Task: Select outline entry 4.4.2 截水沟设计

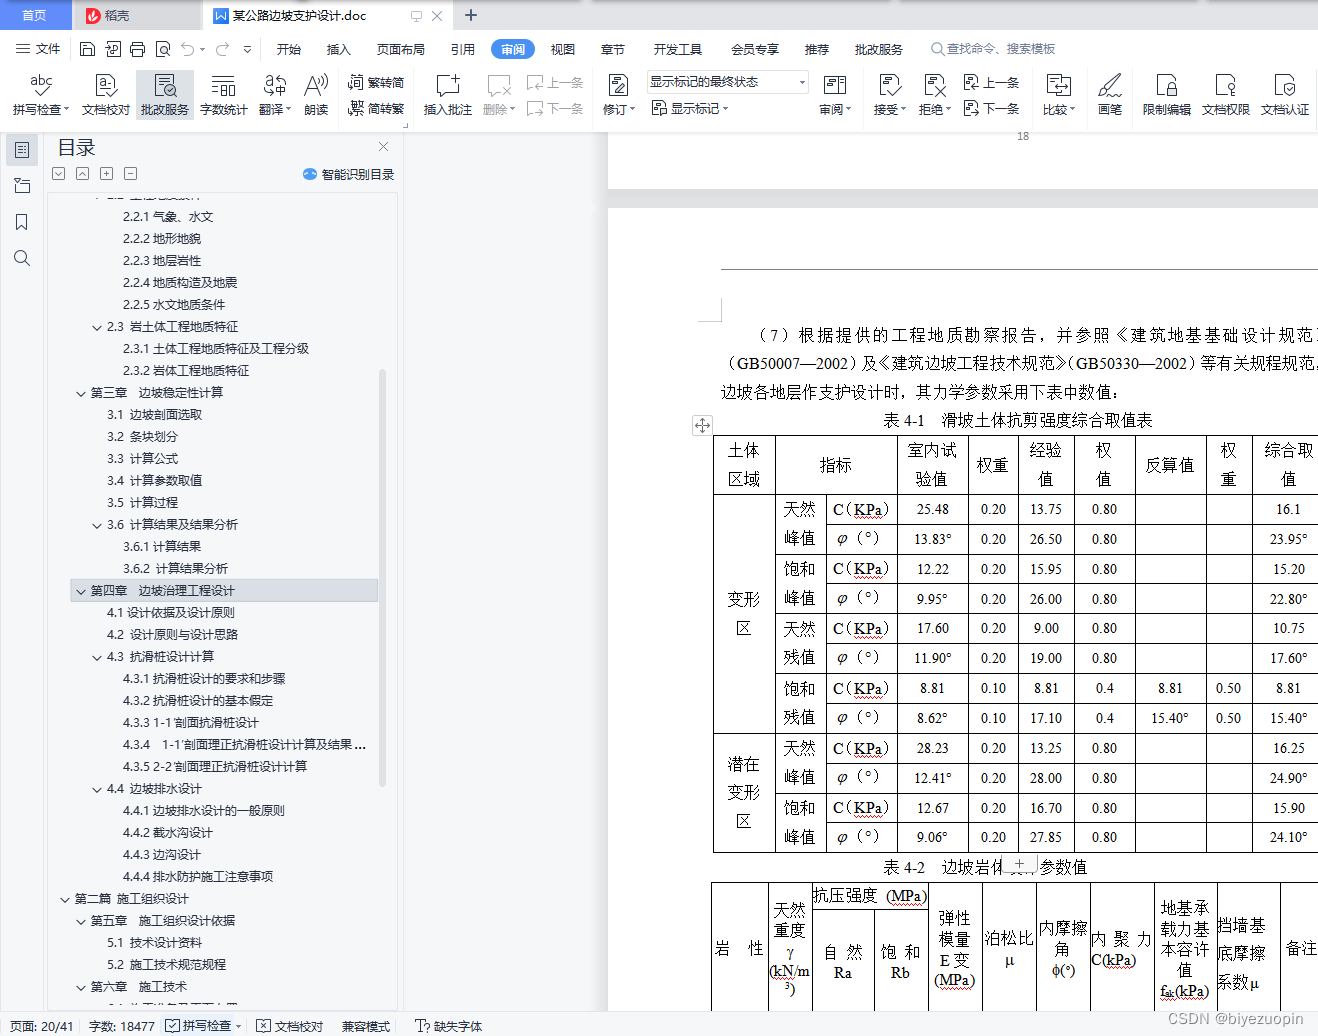Action: click(x=168, y=833)
